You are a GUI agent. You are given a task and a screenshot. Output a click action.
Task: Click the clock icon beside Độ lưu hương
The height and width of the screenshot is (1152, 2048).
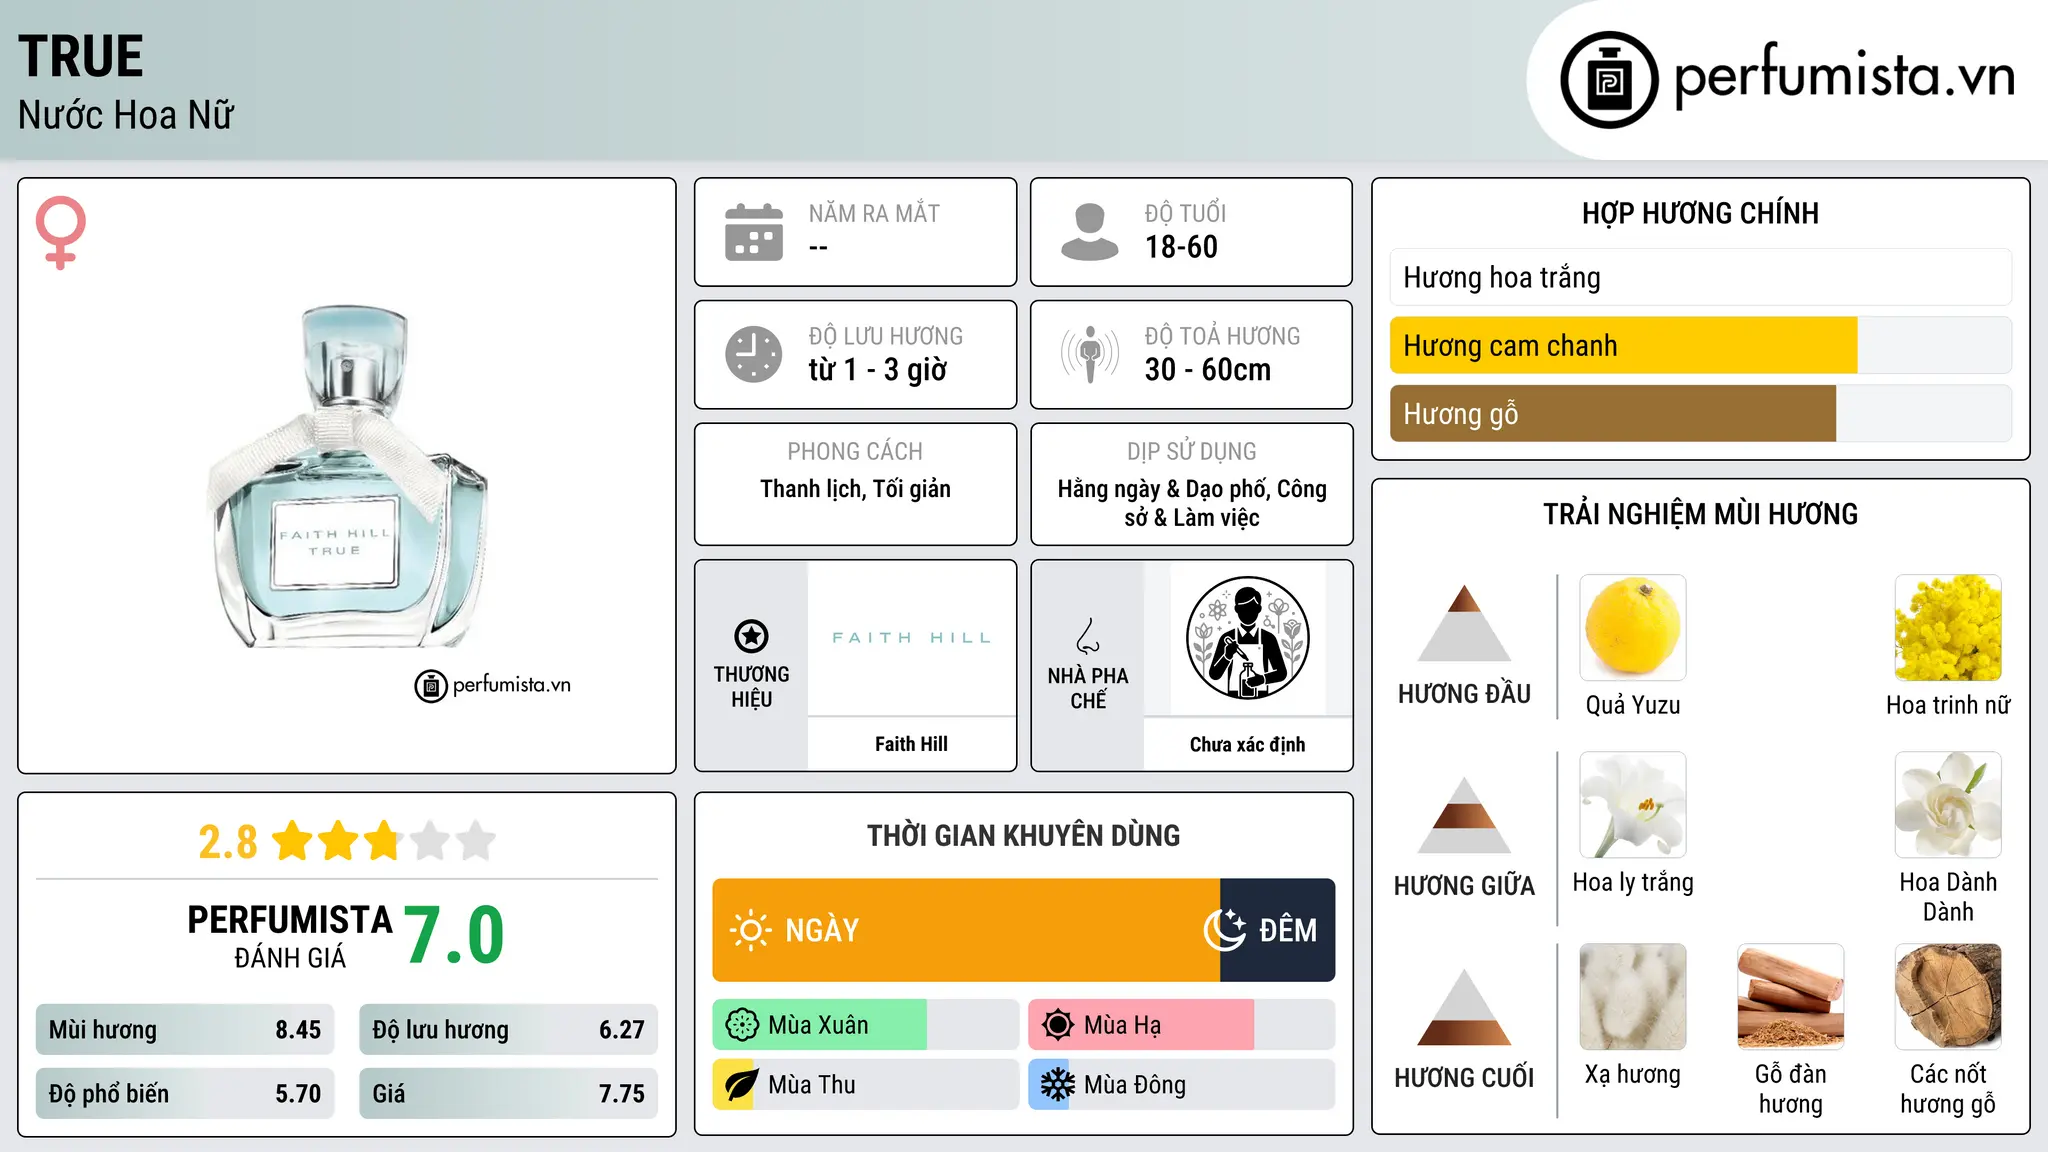point(754,354)
